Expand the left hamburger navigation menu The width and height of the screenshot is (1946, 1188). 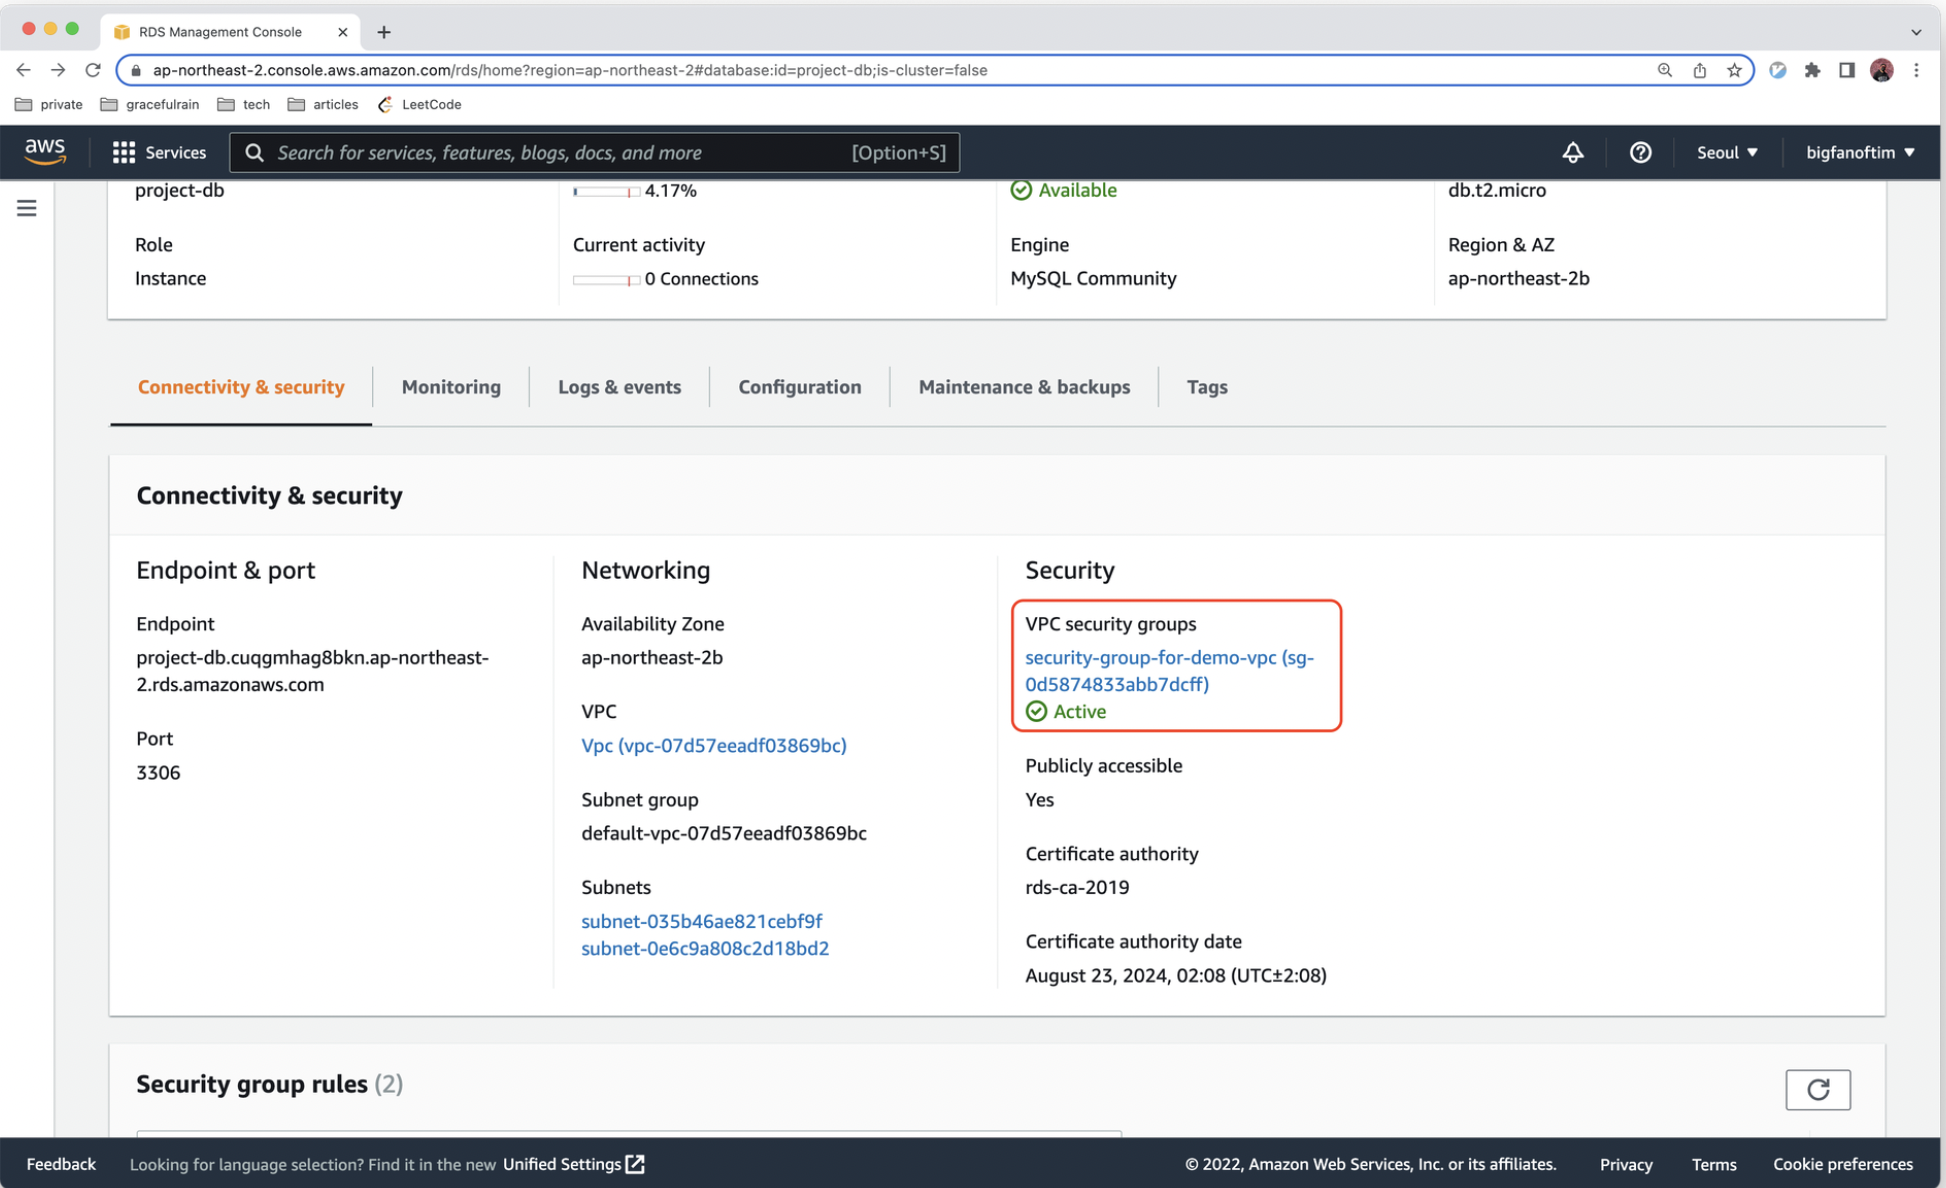pyautogui.click(x=27, y=208)
